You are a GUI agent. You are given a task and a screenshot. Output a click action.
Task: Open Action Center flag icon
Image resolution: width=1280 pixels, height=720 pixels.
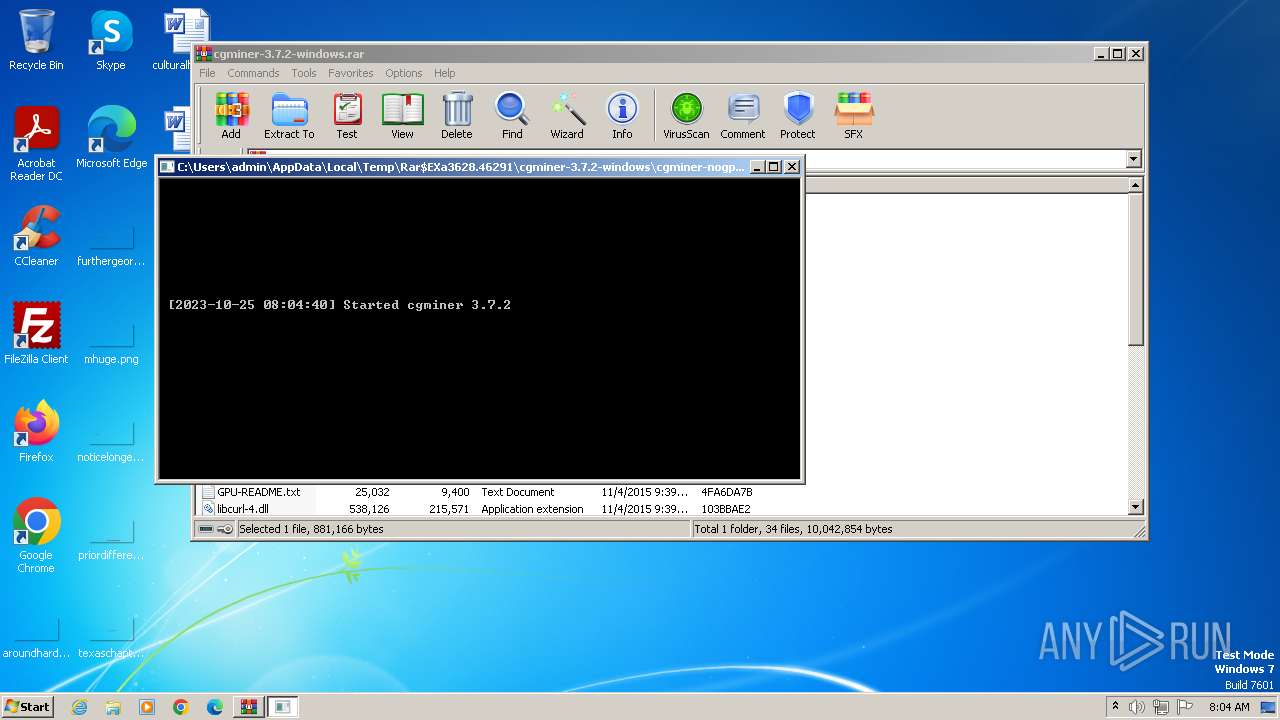coord(1184,707)
